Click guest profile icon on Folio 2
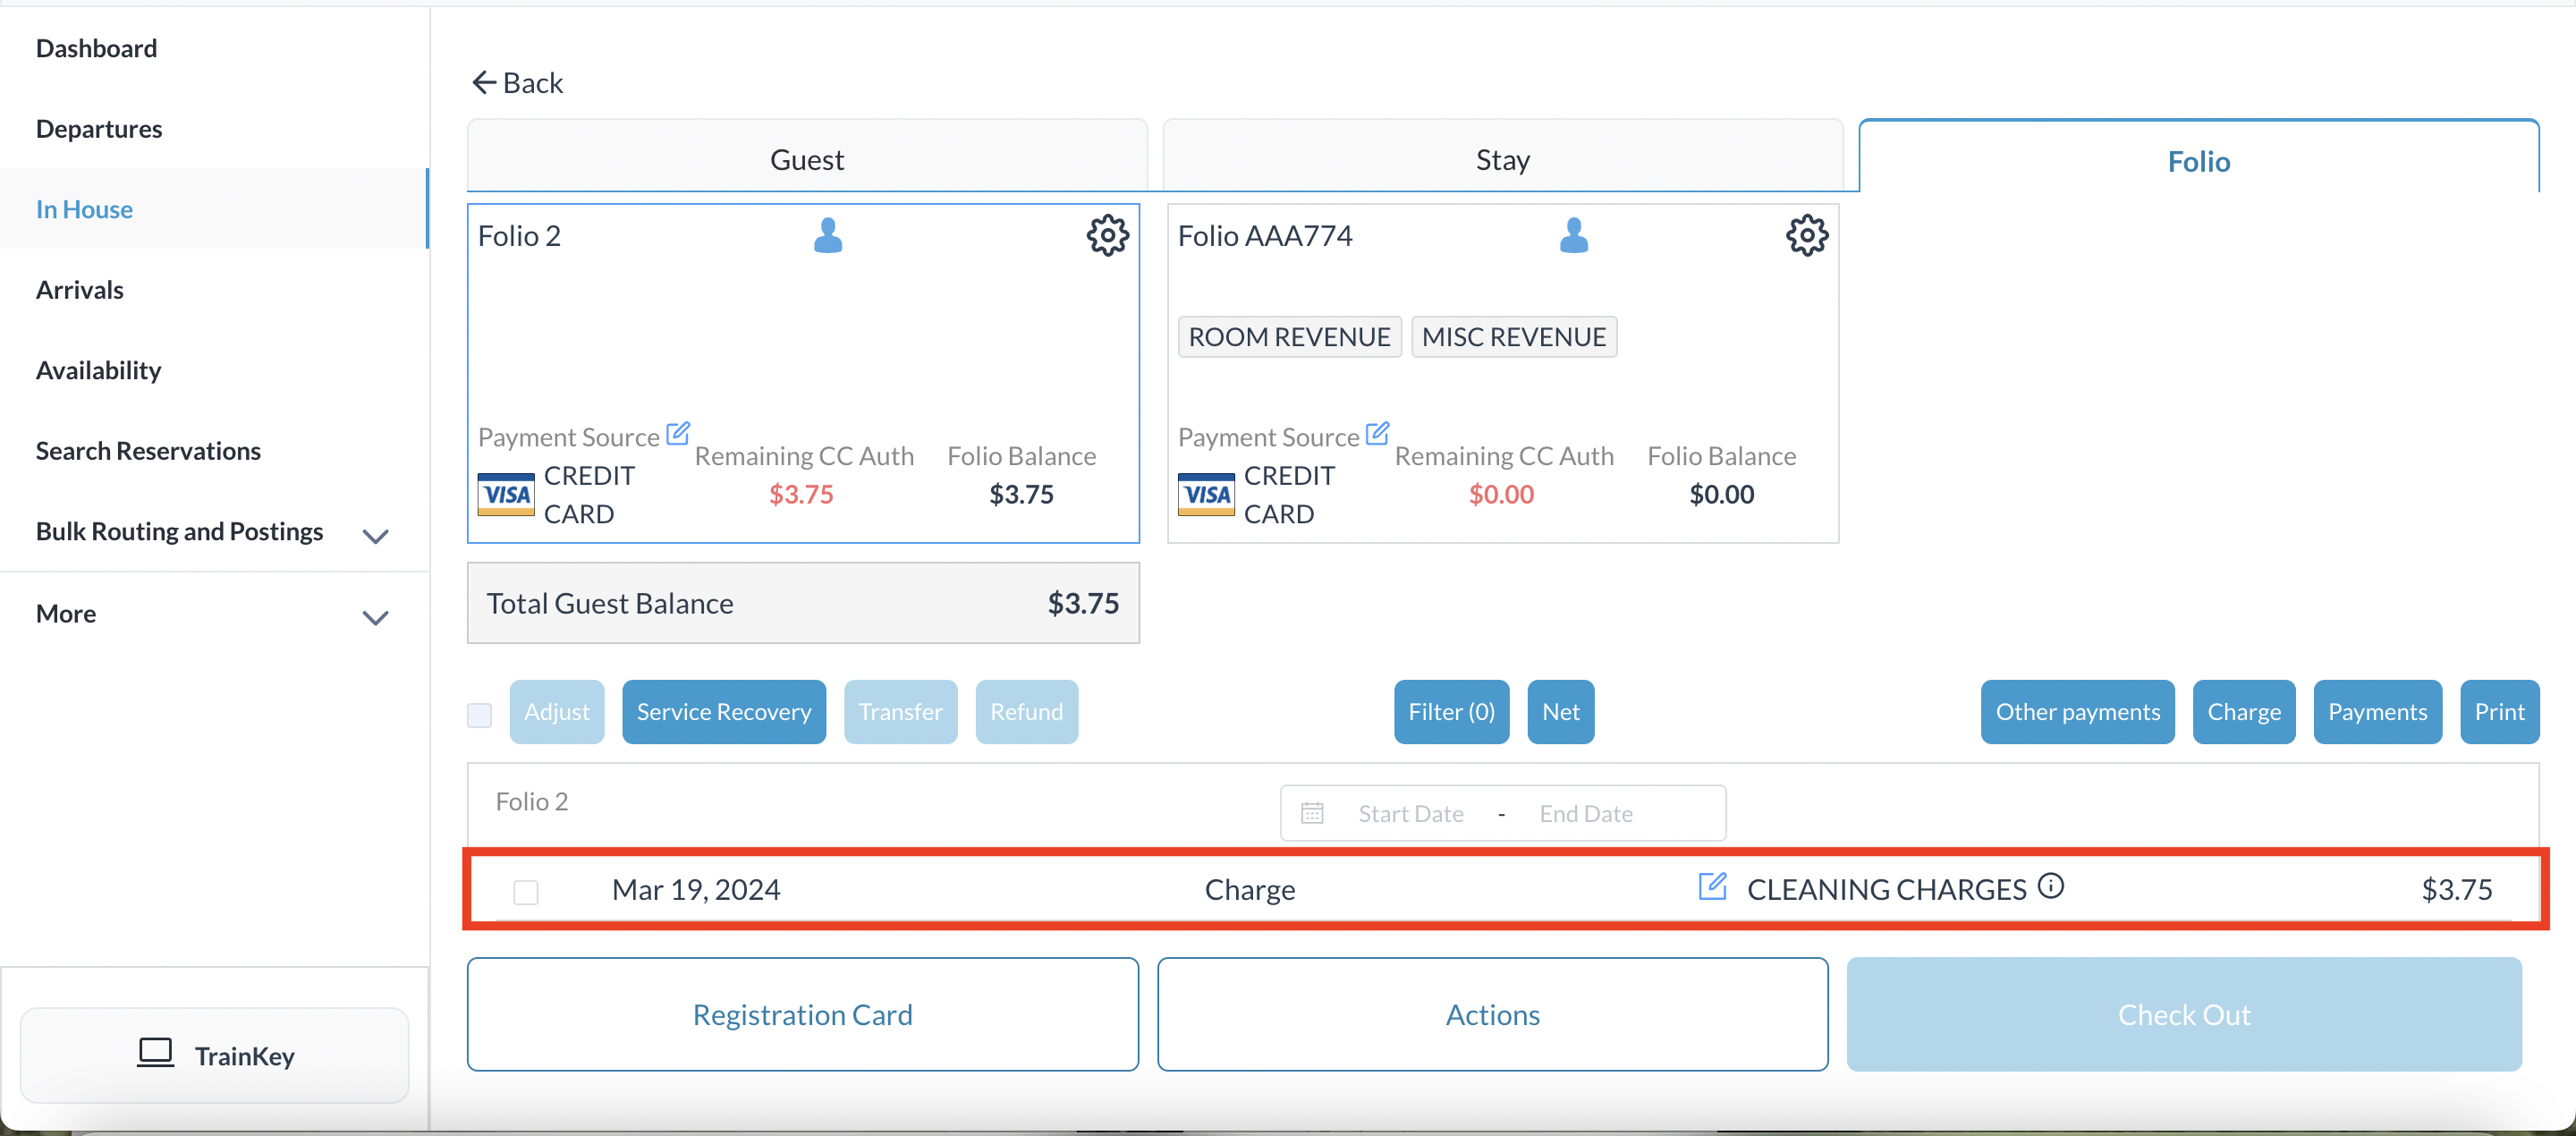This screenshot has height=1136, width=2576. click(x=828, y=236)
